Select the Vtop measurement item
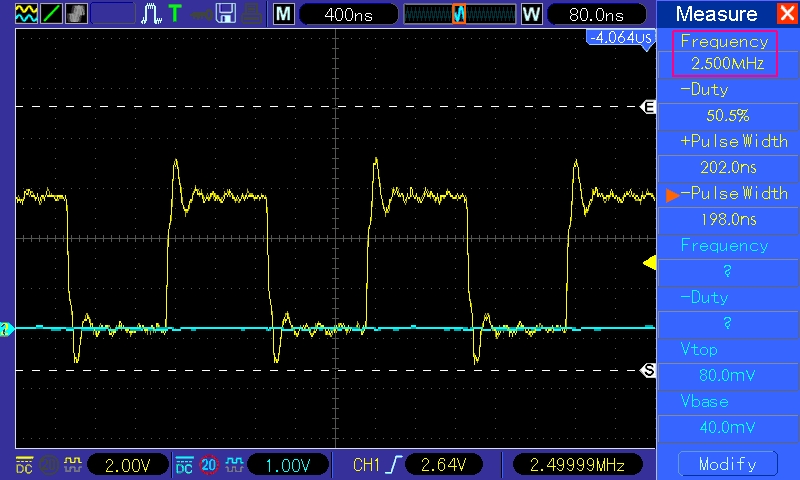This screenshot has height=480, width=800. pos(699,349)
